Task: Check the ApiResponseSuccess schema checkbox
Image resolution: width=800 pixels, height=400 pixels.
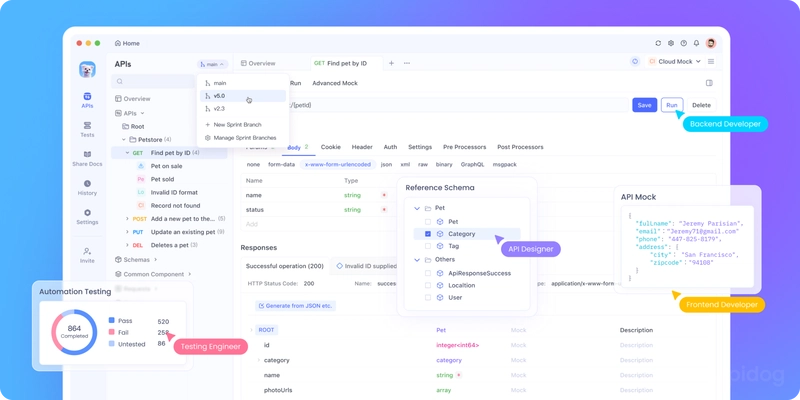Action: click(x=428, y=273)
